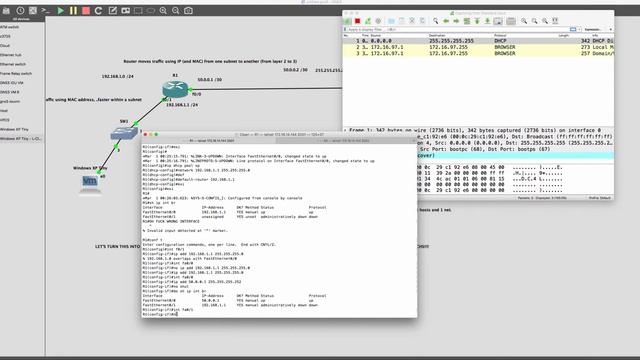
Task: Toggle show interface labels in GNS3 toolbar
Action: 33,11
